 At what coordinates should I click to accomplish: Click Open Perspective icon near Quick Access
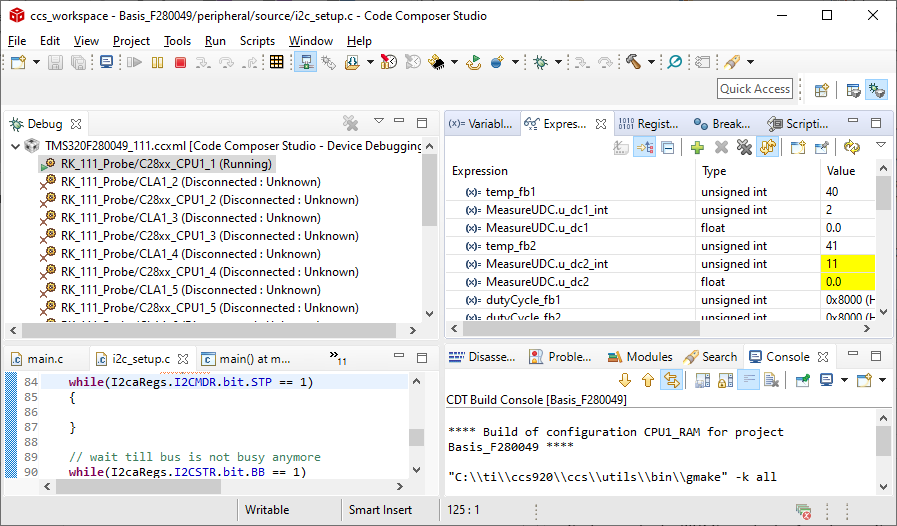[x=822, y=90]
